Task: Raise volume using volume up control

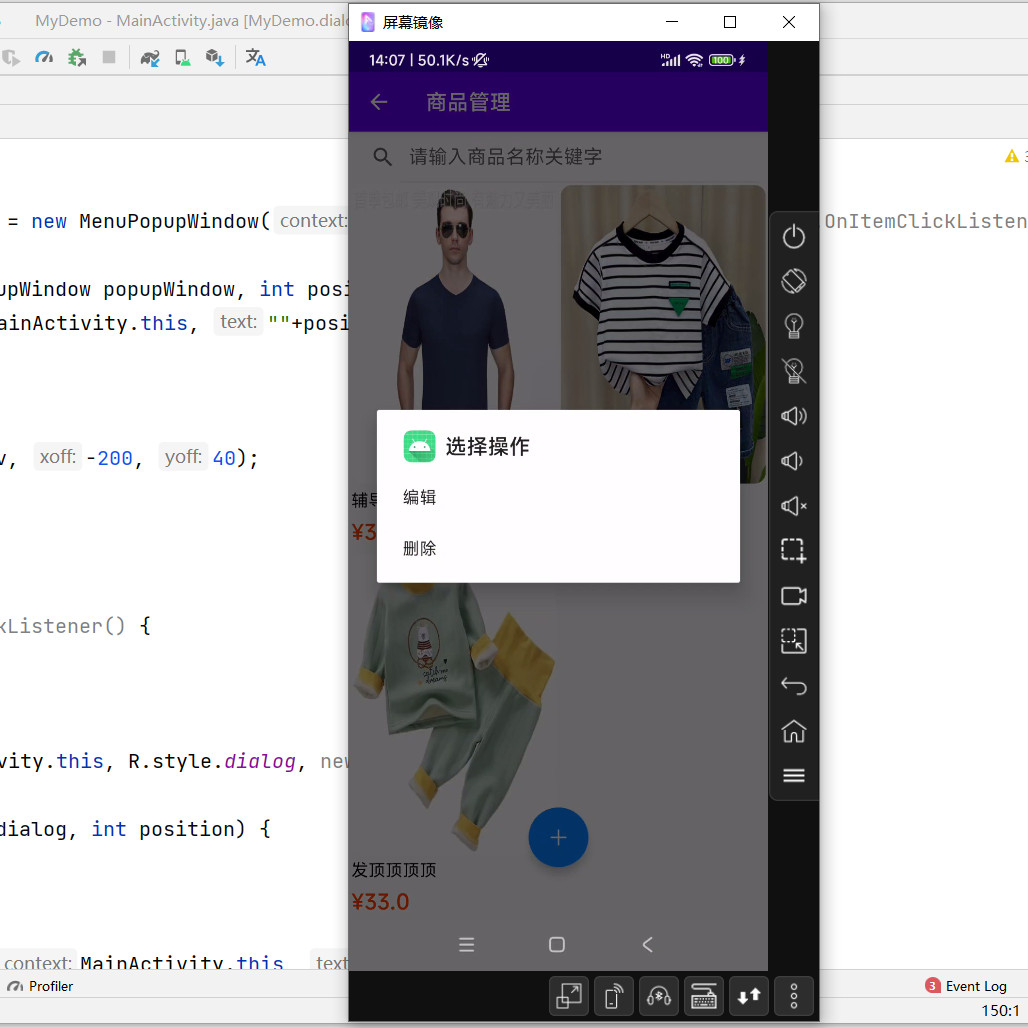Action: [794, 416]
